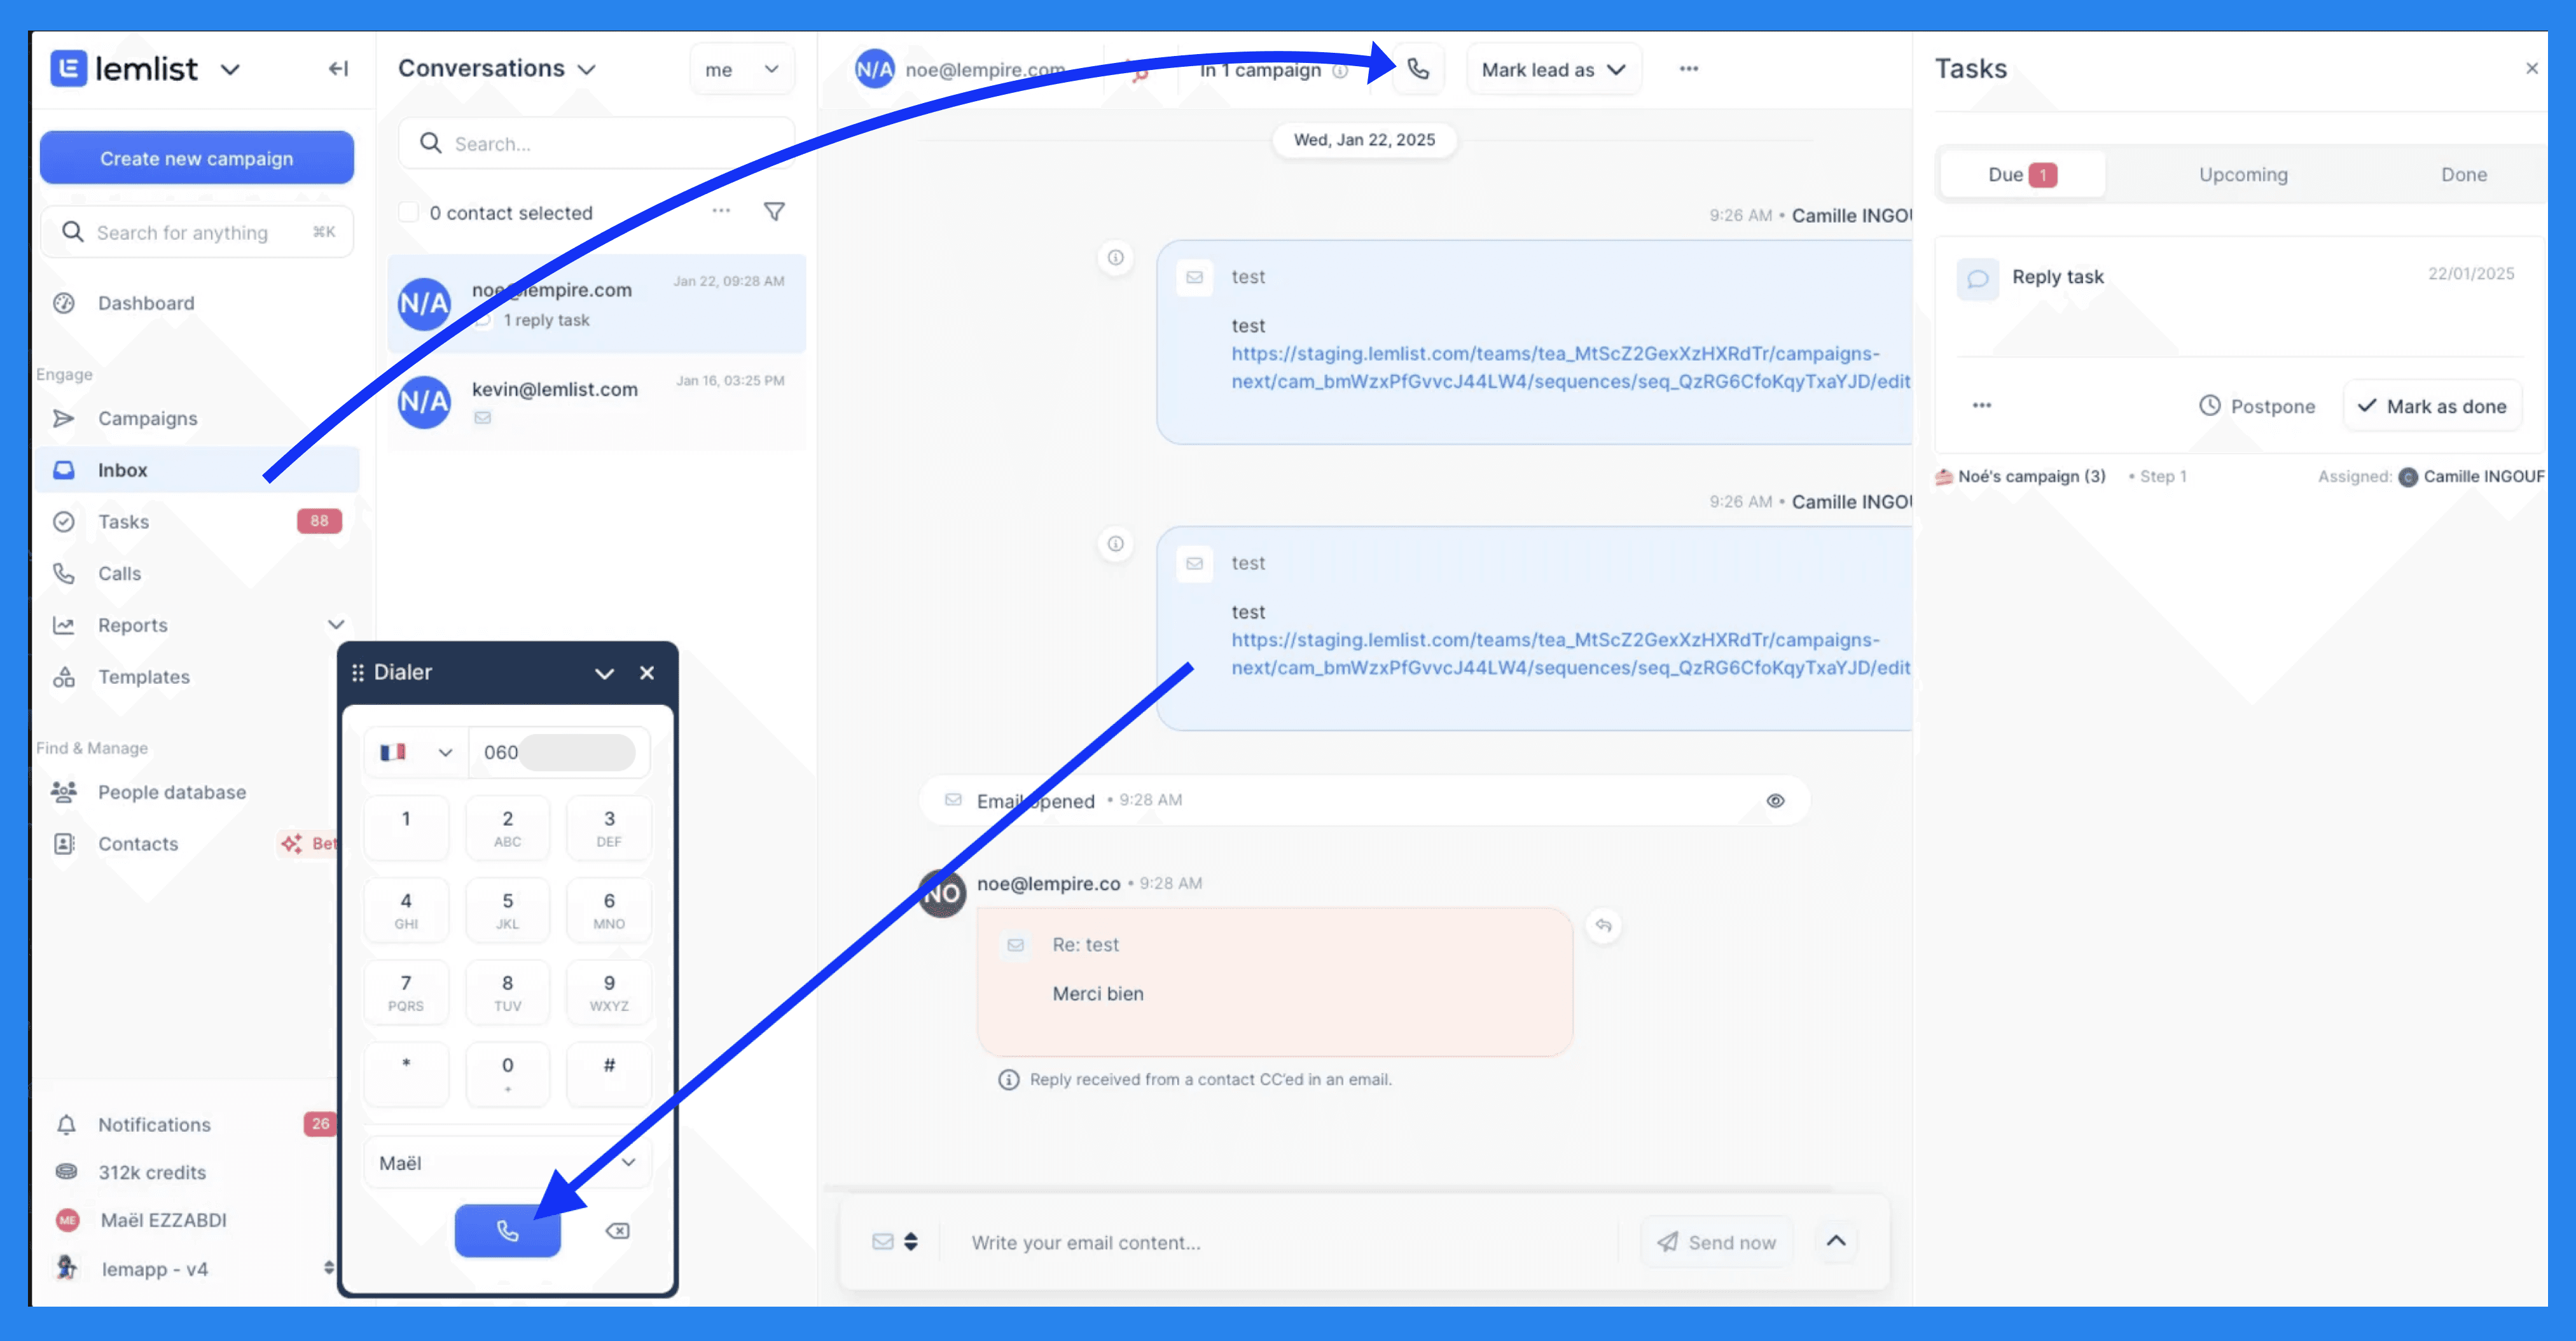Open People database
This screenshot has height=1341, width=2576.
[171, 792]
